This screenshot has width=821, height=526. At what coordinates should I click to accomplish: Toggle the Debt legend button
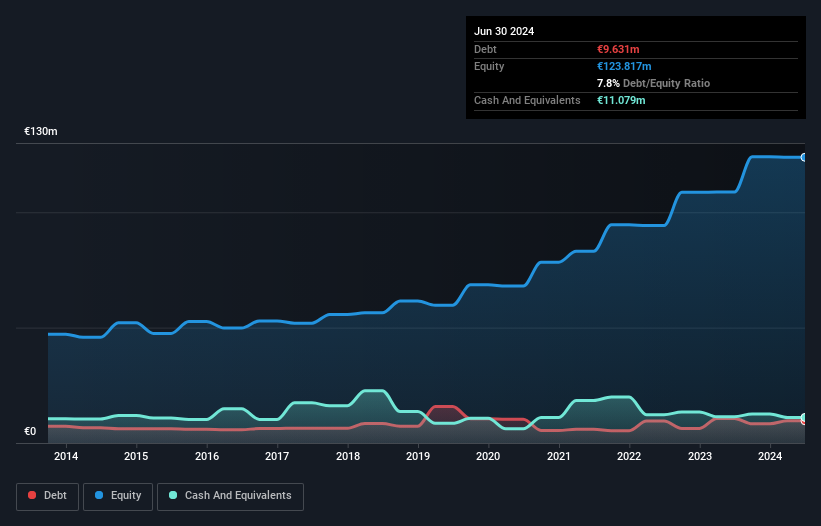tap(47, 496)
